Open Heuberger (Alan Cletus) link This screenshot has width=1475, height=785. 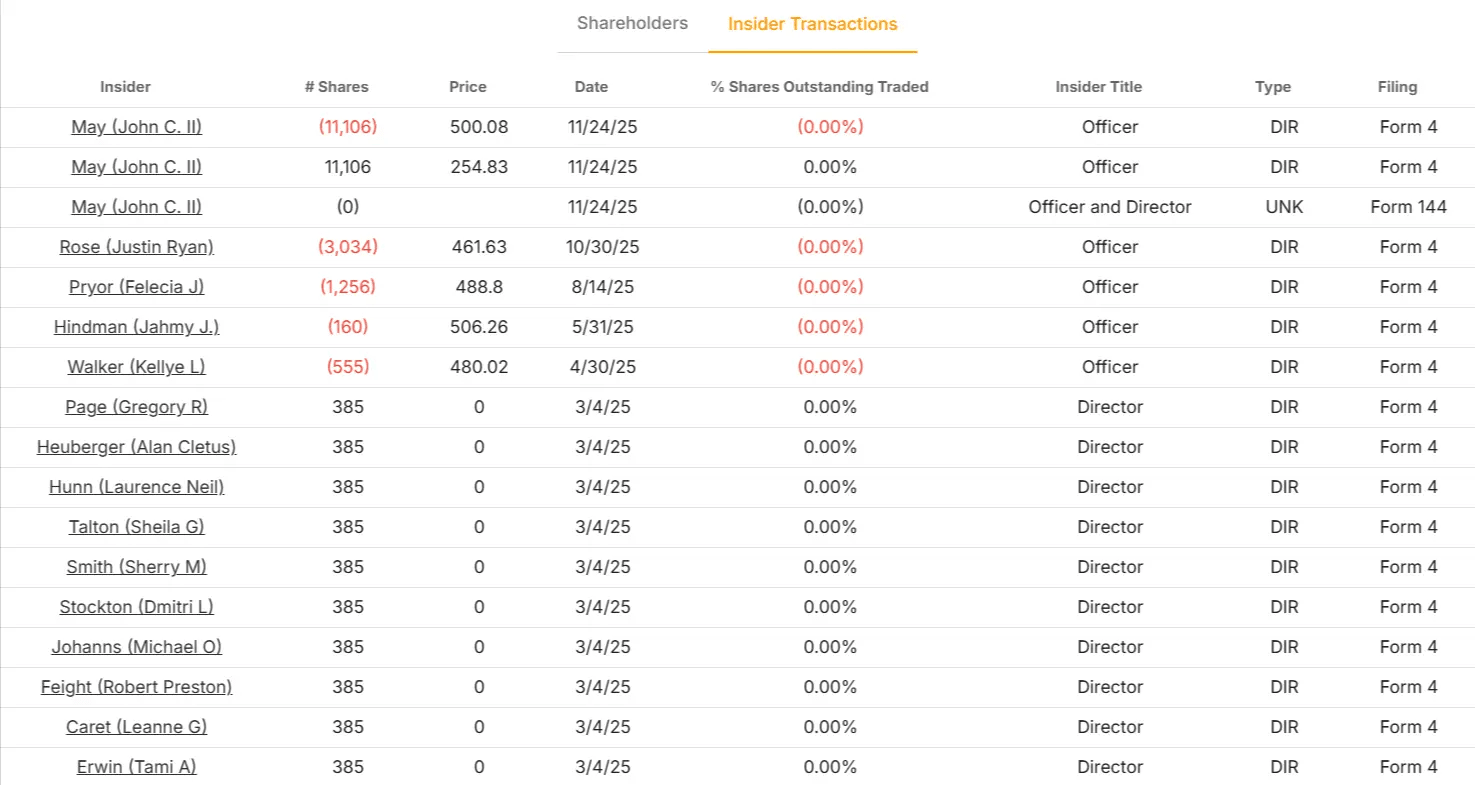(137, 447)
